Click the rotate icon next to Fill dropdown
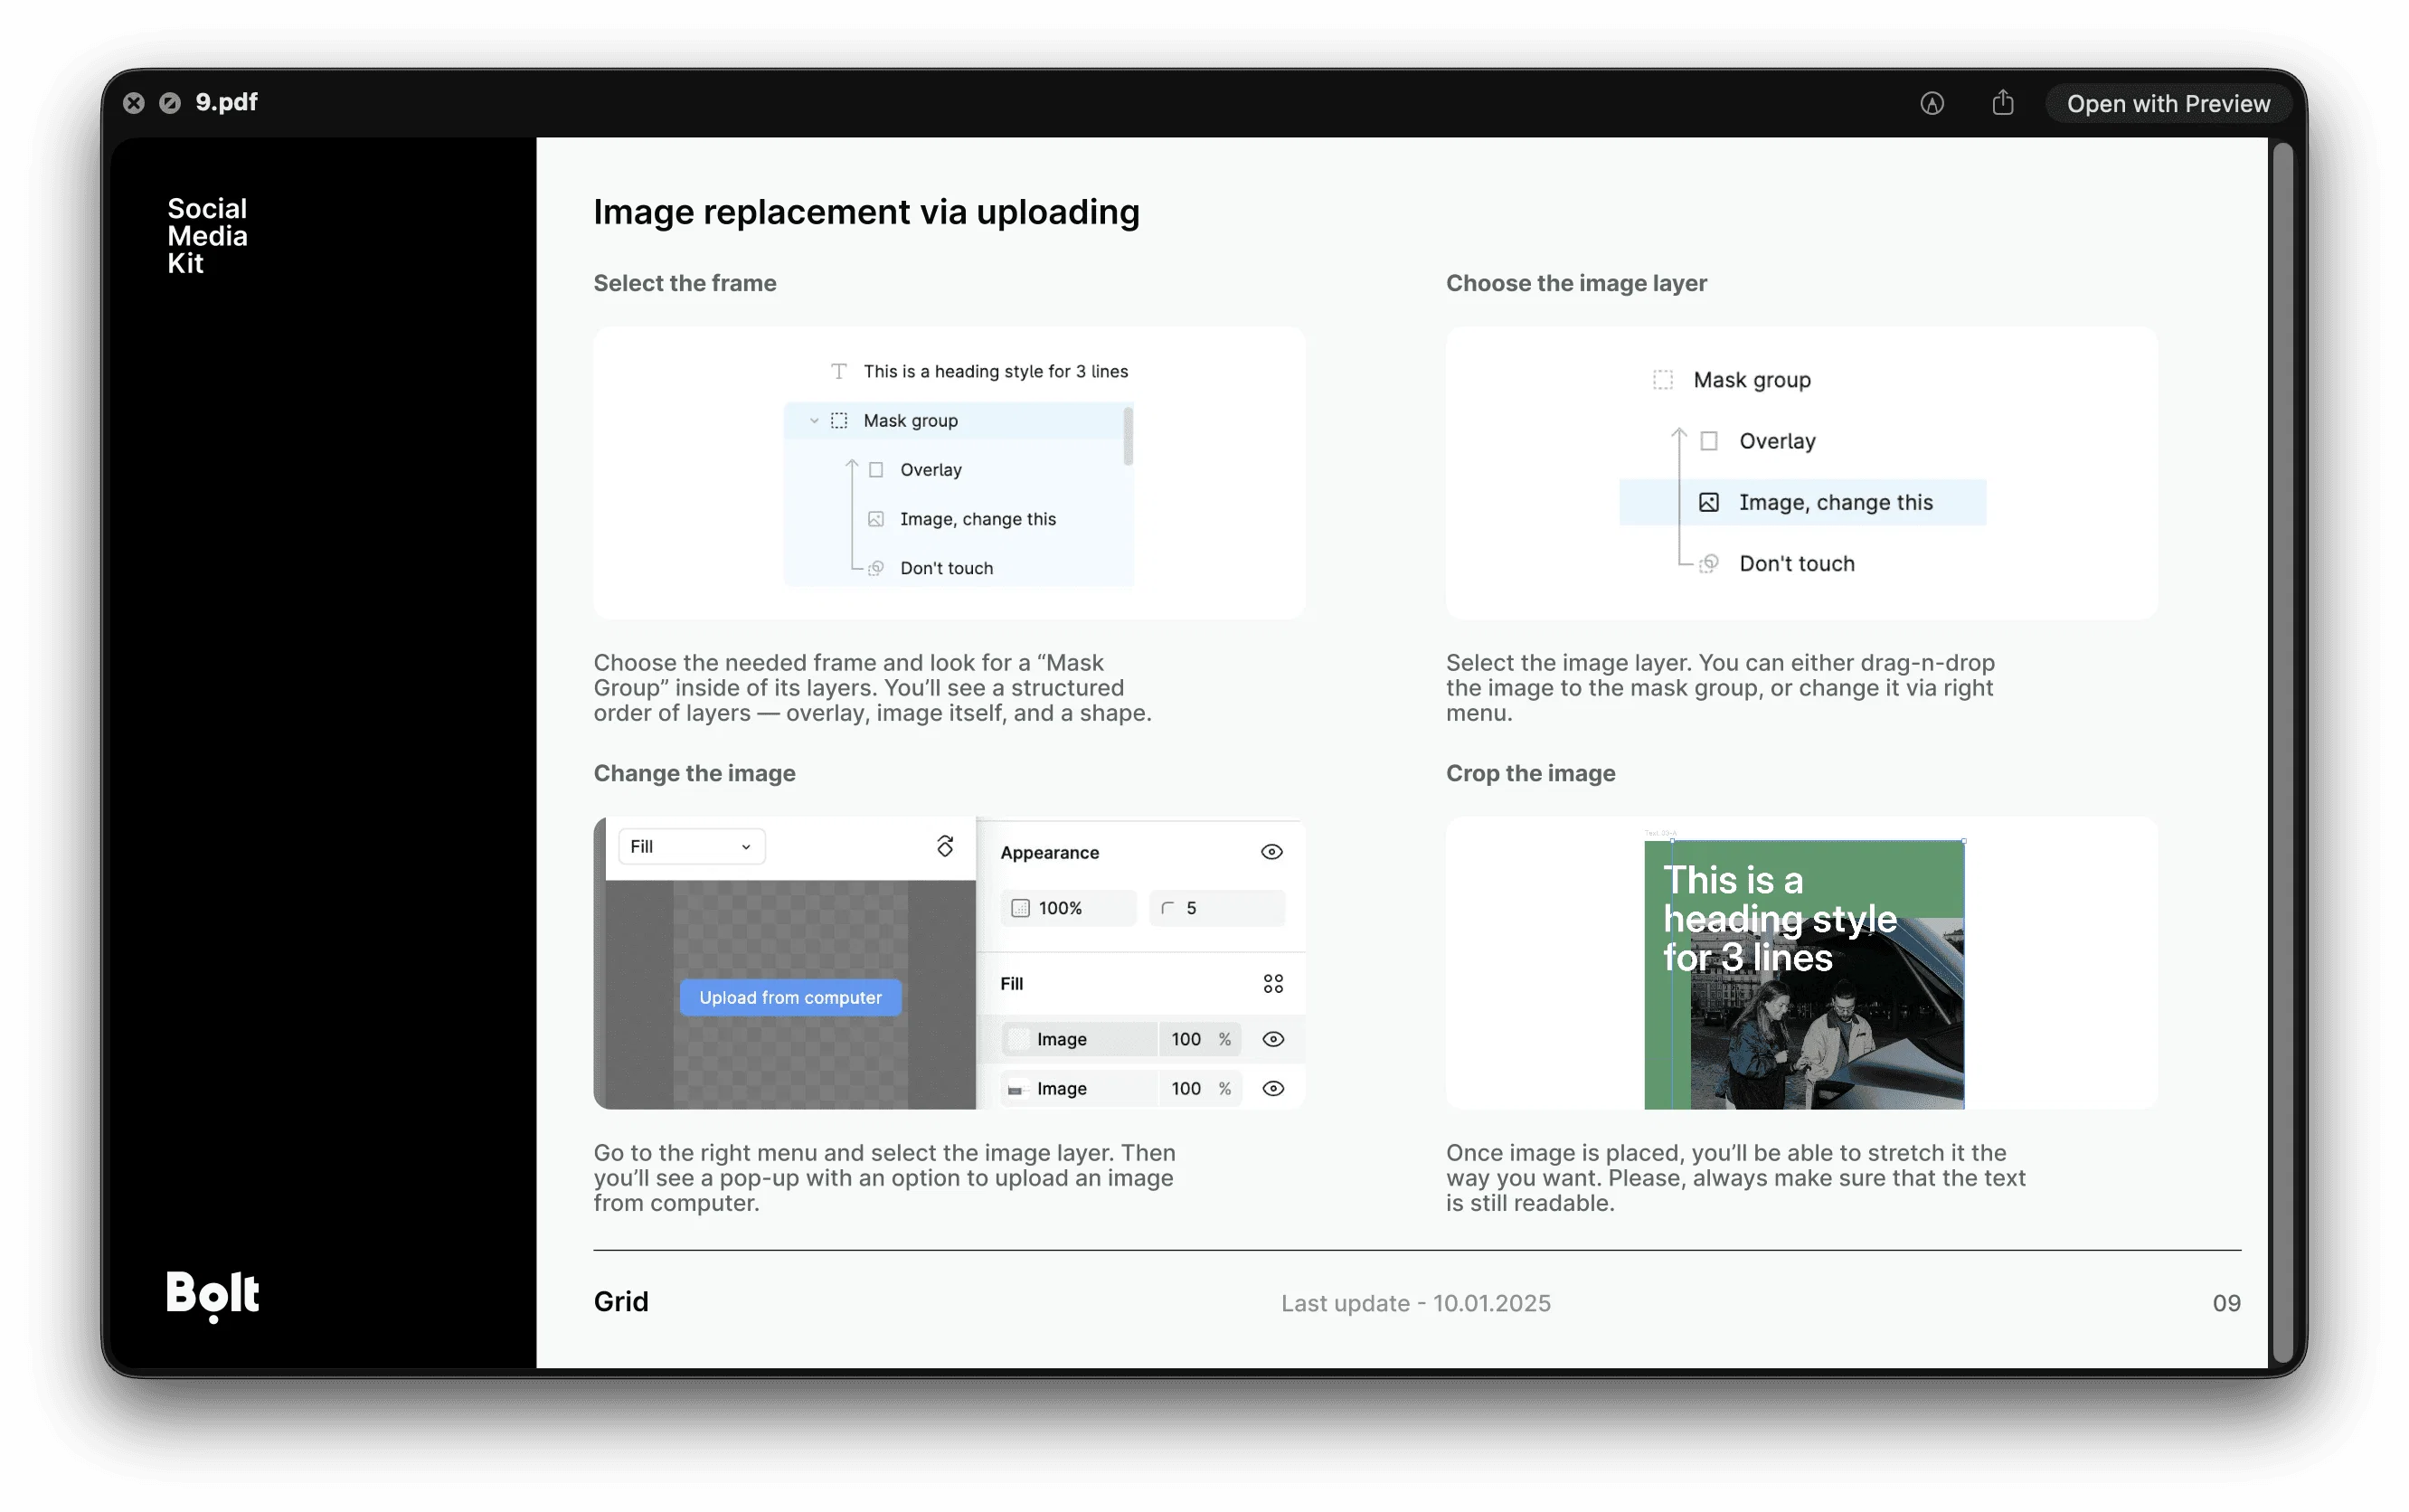This screenshot has width=2409, height=1512. [x=944, y=846]
